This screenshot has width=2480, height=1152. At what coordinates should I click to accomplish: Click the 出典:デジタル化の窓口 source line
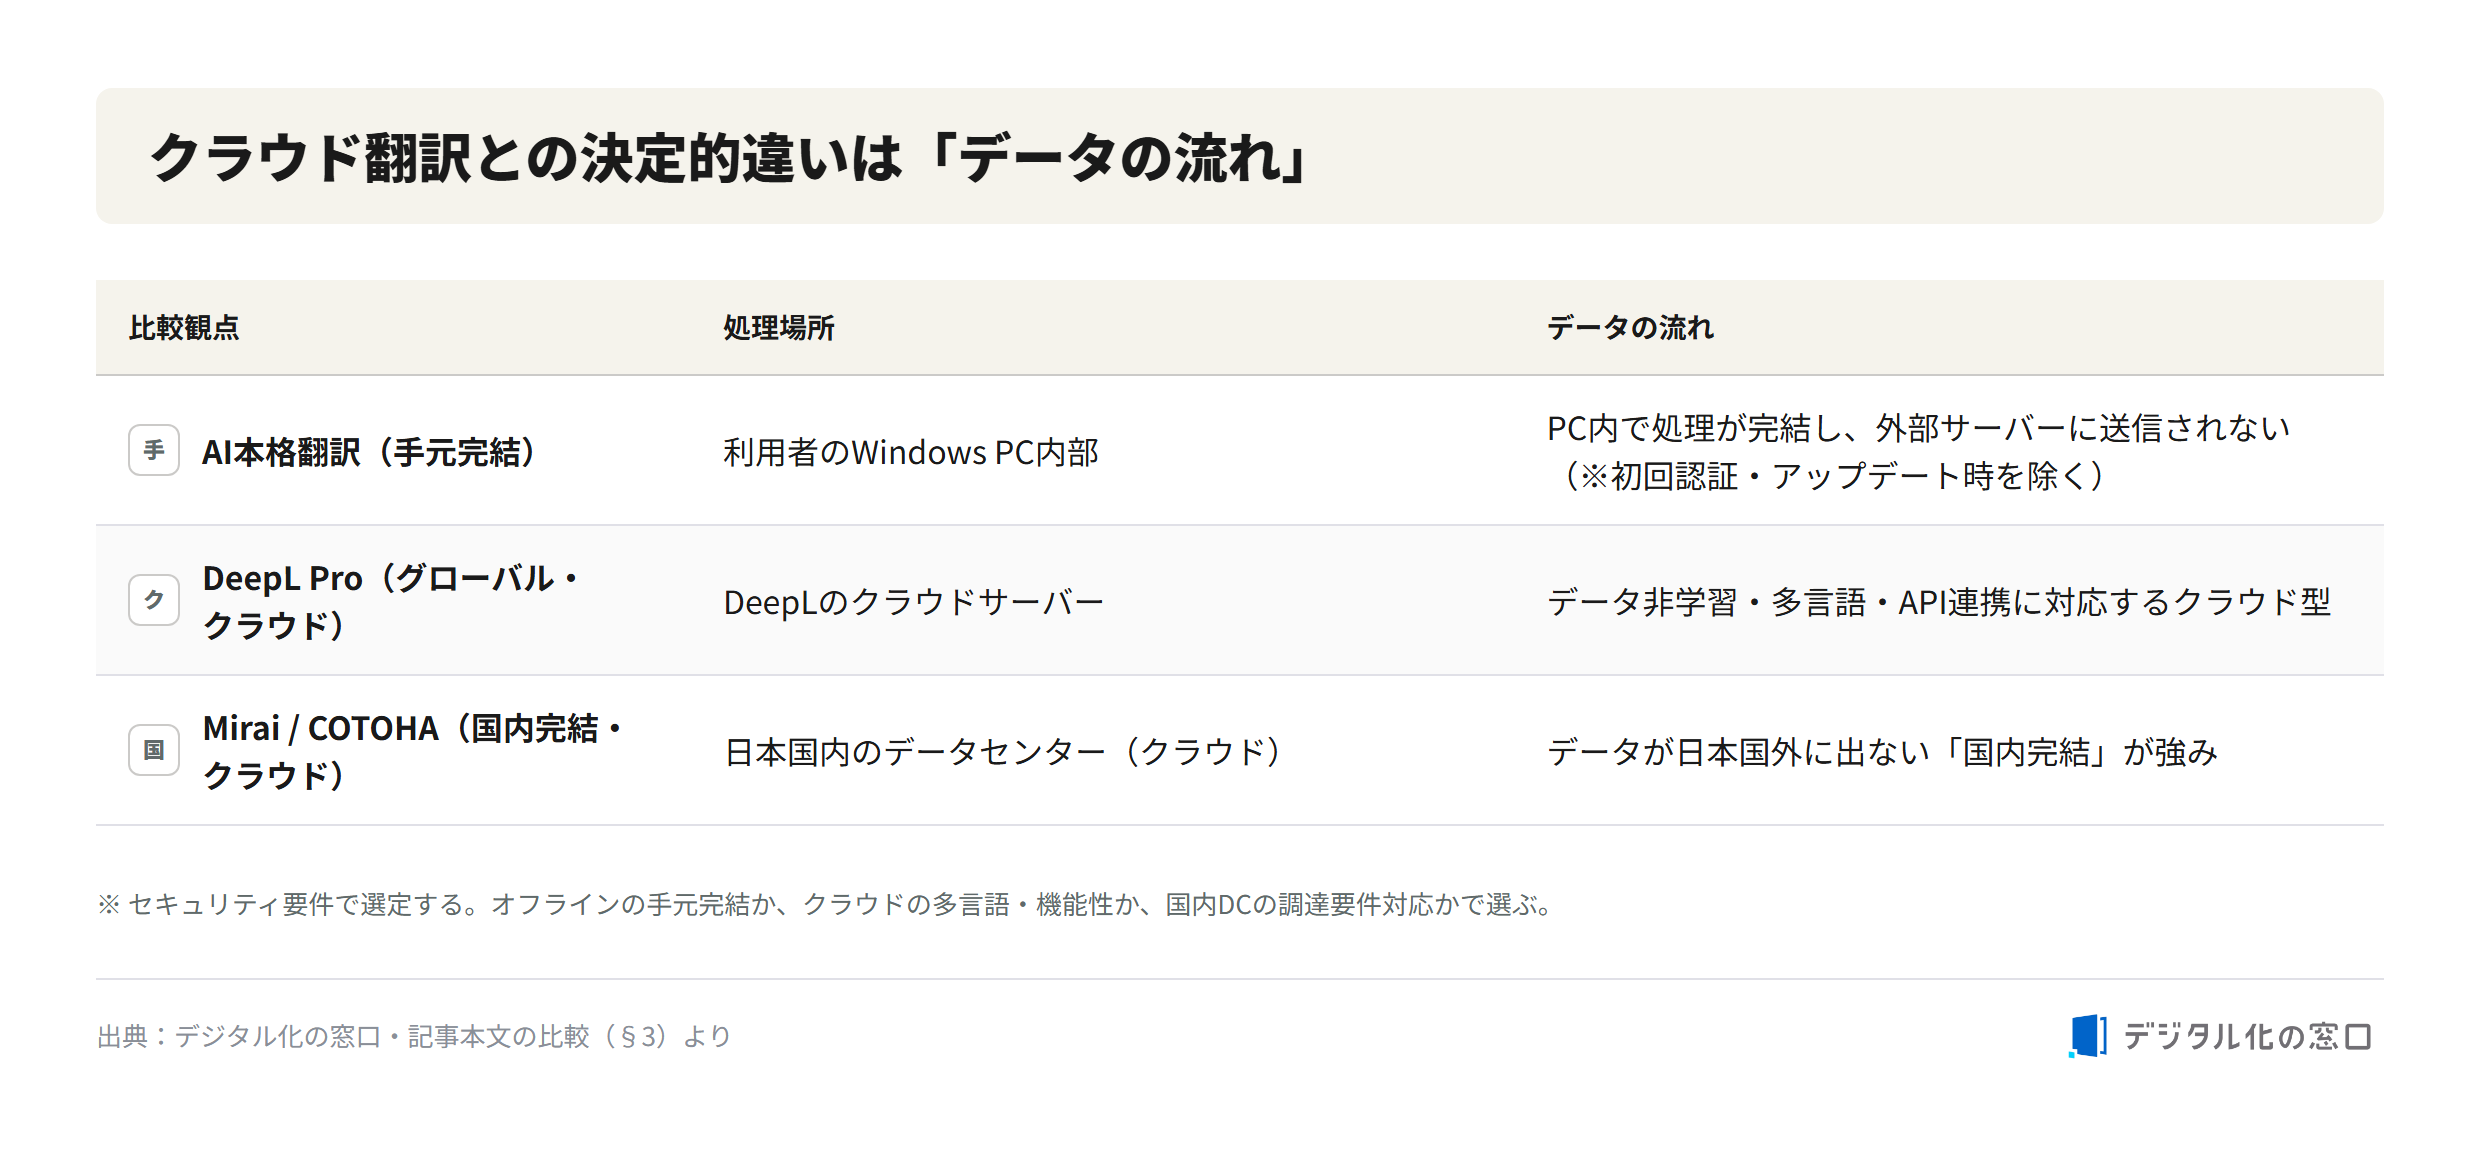click(x=415, y=1037)
